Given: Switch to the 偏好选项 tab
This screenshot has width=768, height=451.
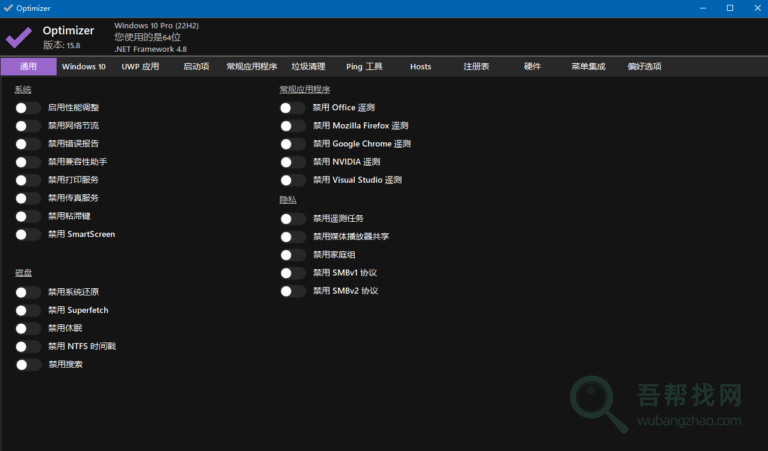Looking at the screenshot, I should pyautogui.click(x=644, y=67).
